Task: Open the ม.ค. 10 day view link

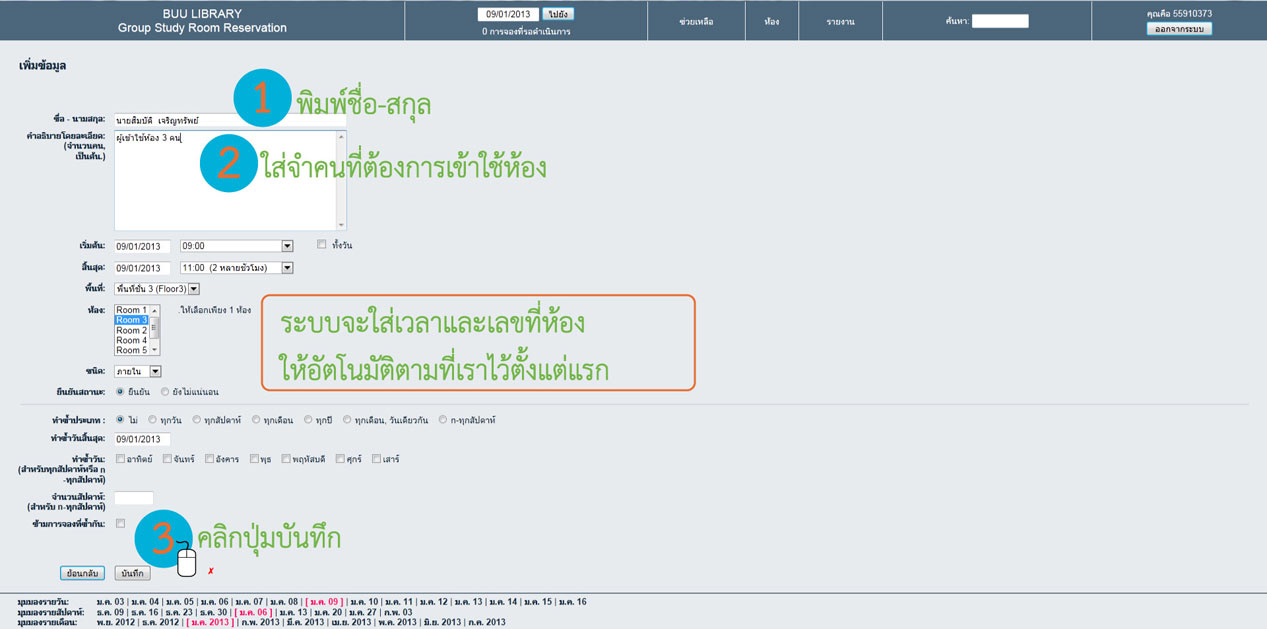Action: [x=365, y=602]
